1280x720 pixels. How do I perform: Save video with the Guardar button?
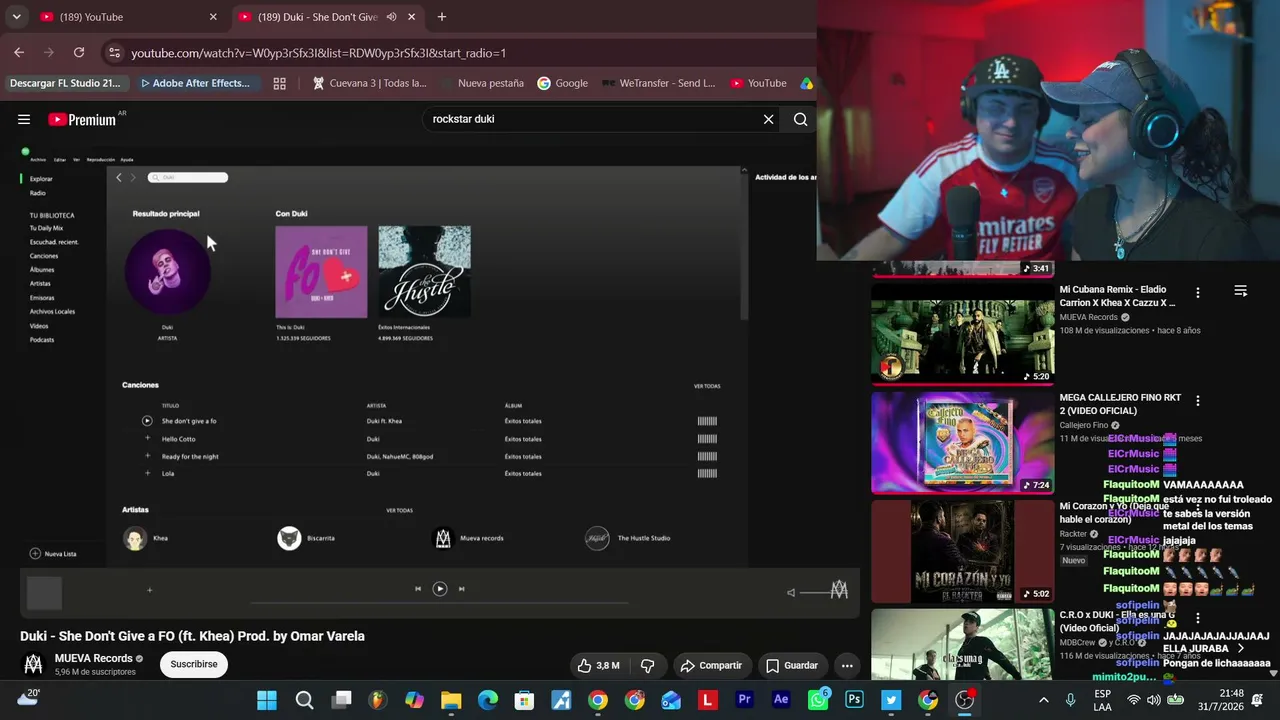tap(791, 665)
